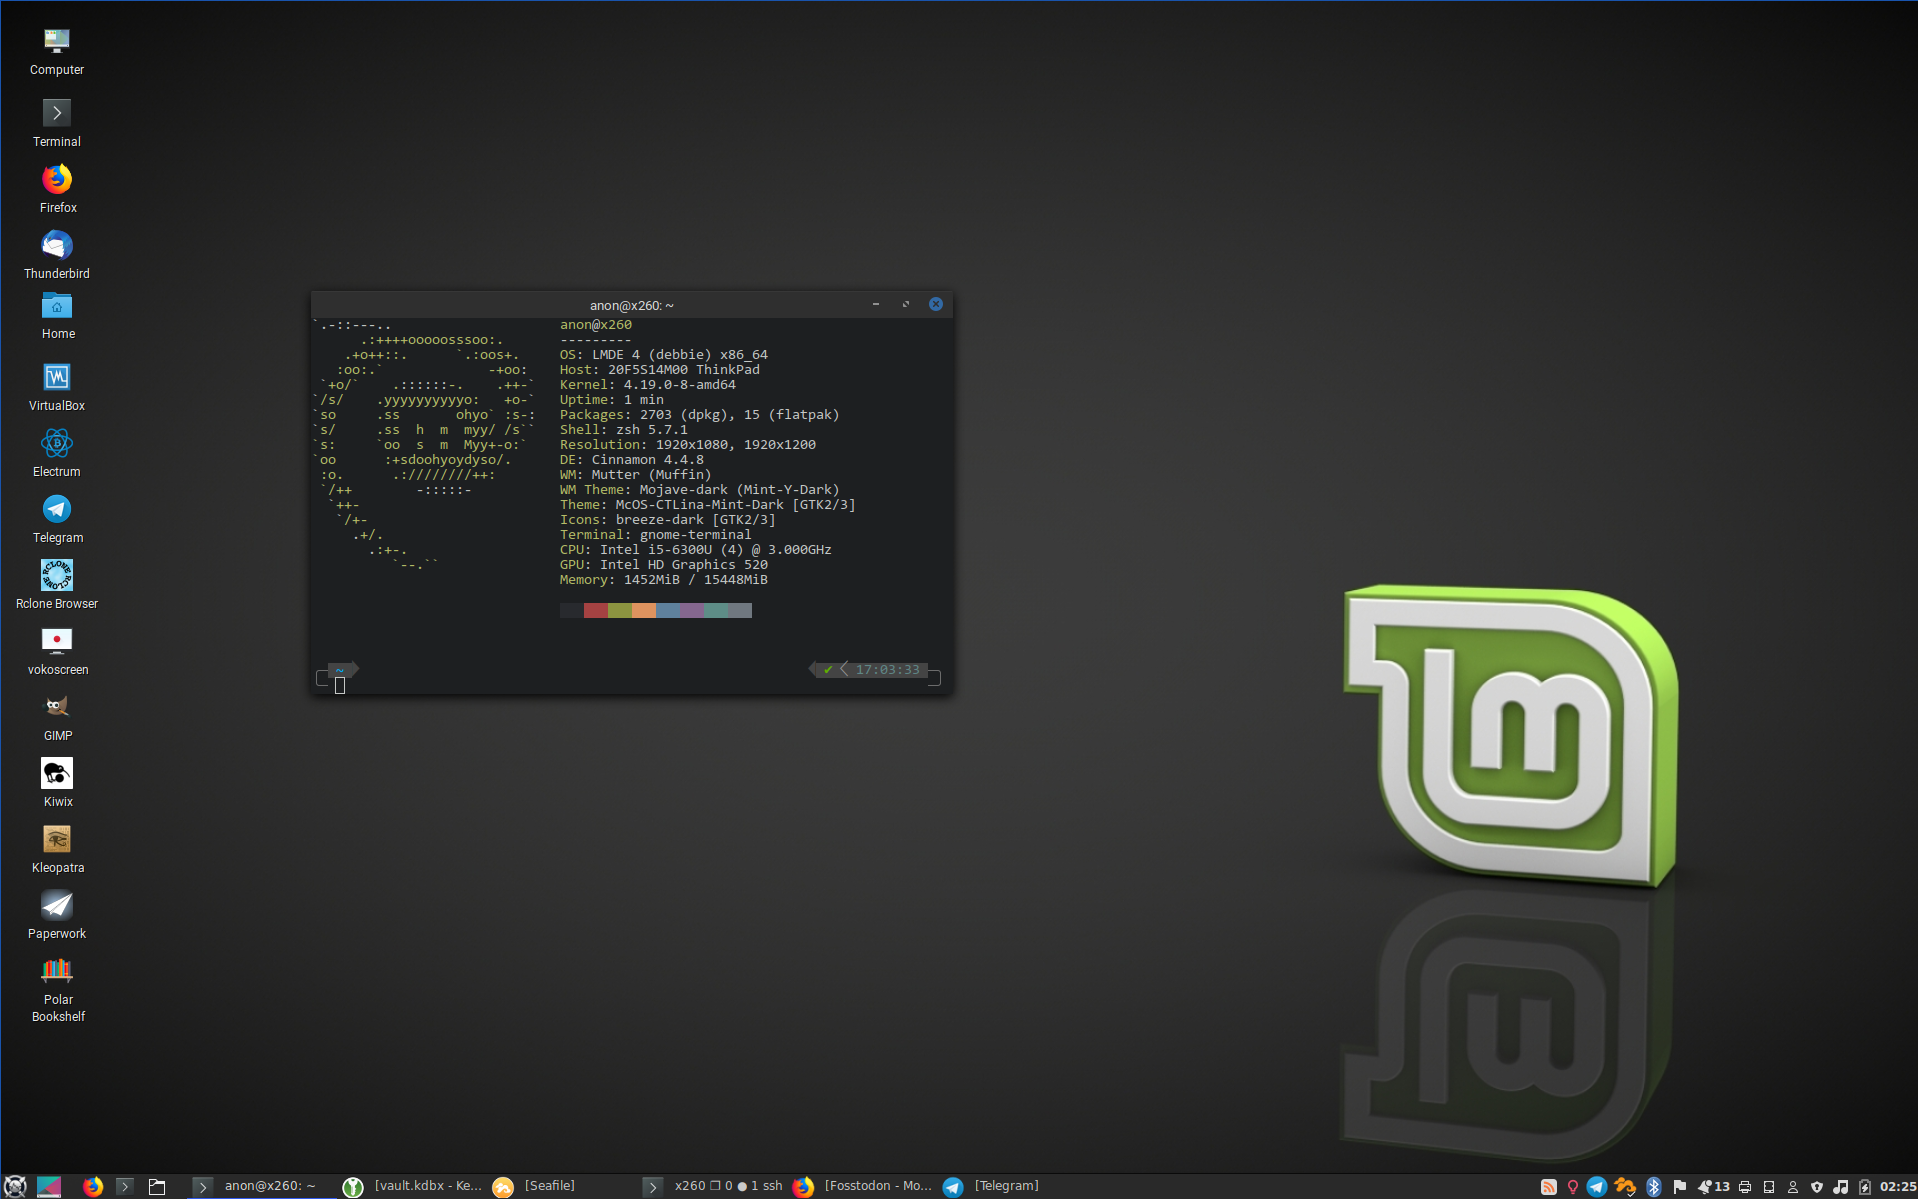Open the sound music-note applet
The height and width of the screenshot is (1199, 1918).
pos(1841,1187)
